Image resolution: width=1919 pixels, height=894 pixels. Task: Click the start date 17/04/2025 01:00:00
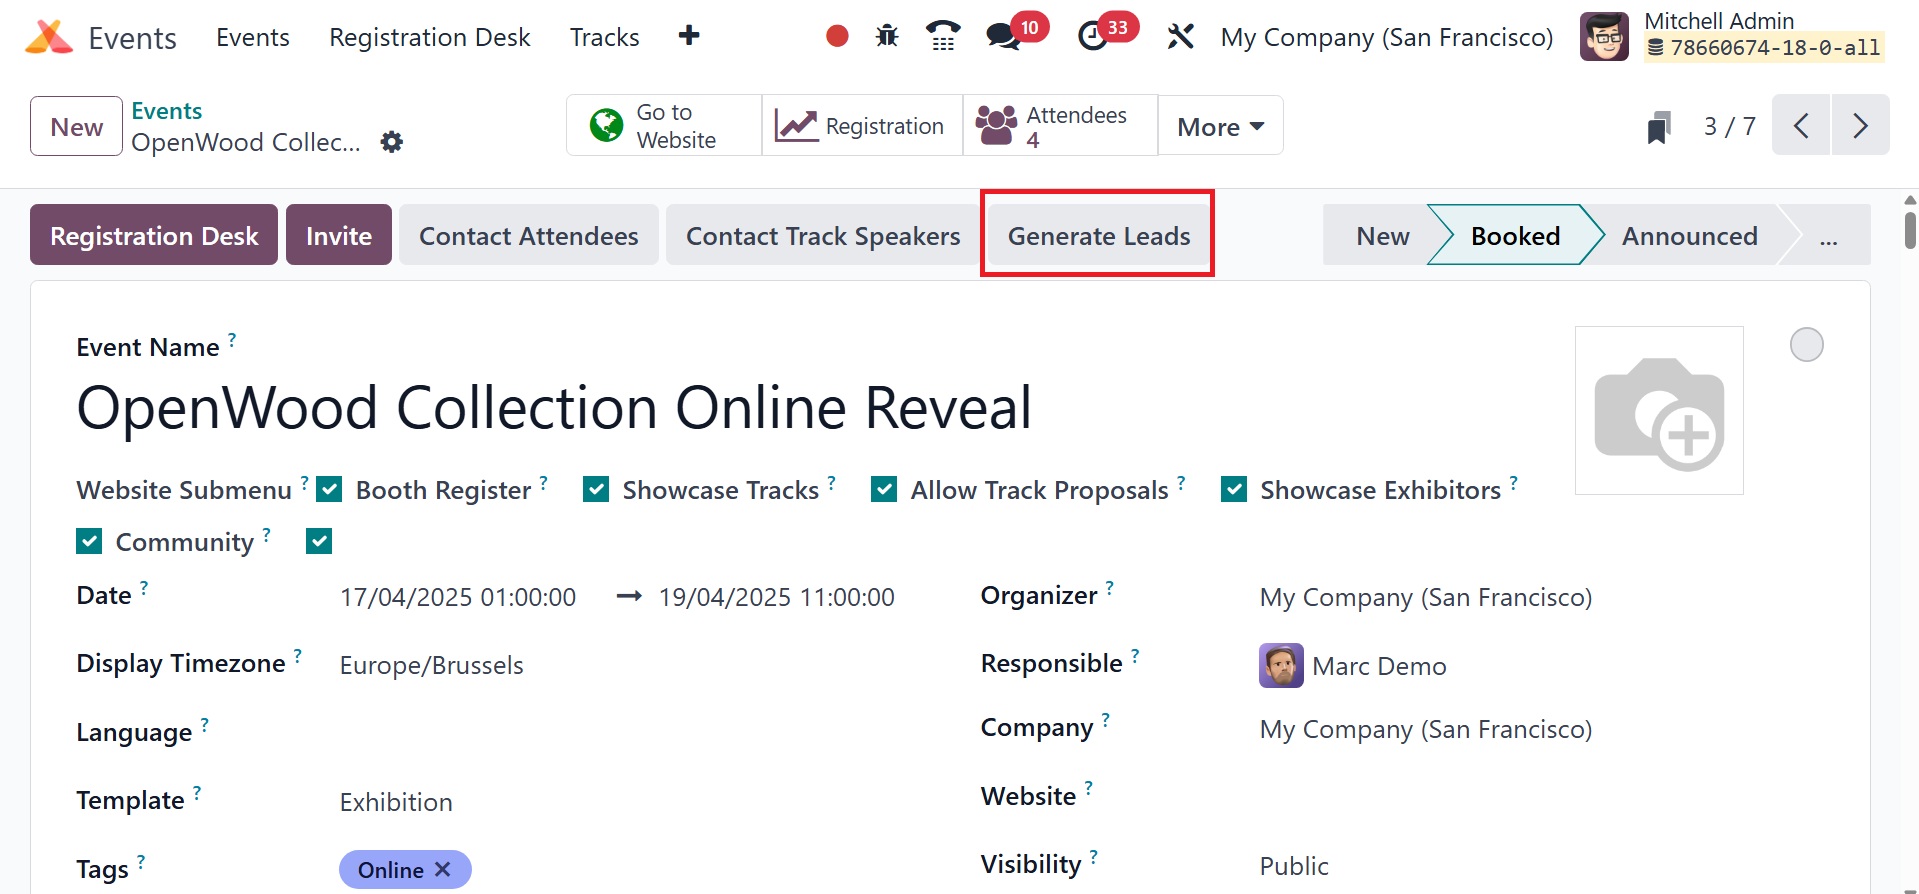(x=458, y=597)
